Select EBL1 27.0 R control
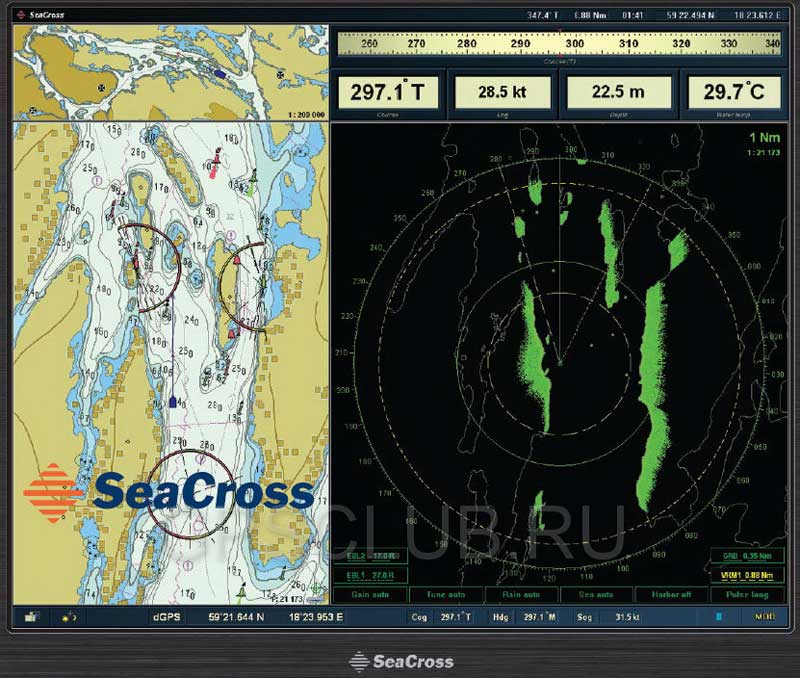800x678 pixels. [x=370, y=575]
